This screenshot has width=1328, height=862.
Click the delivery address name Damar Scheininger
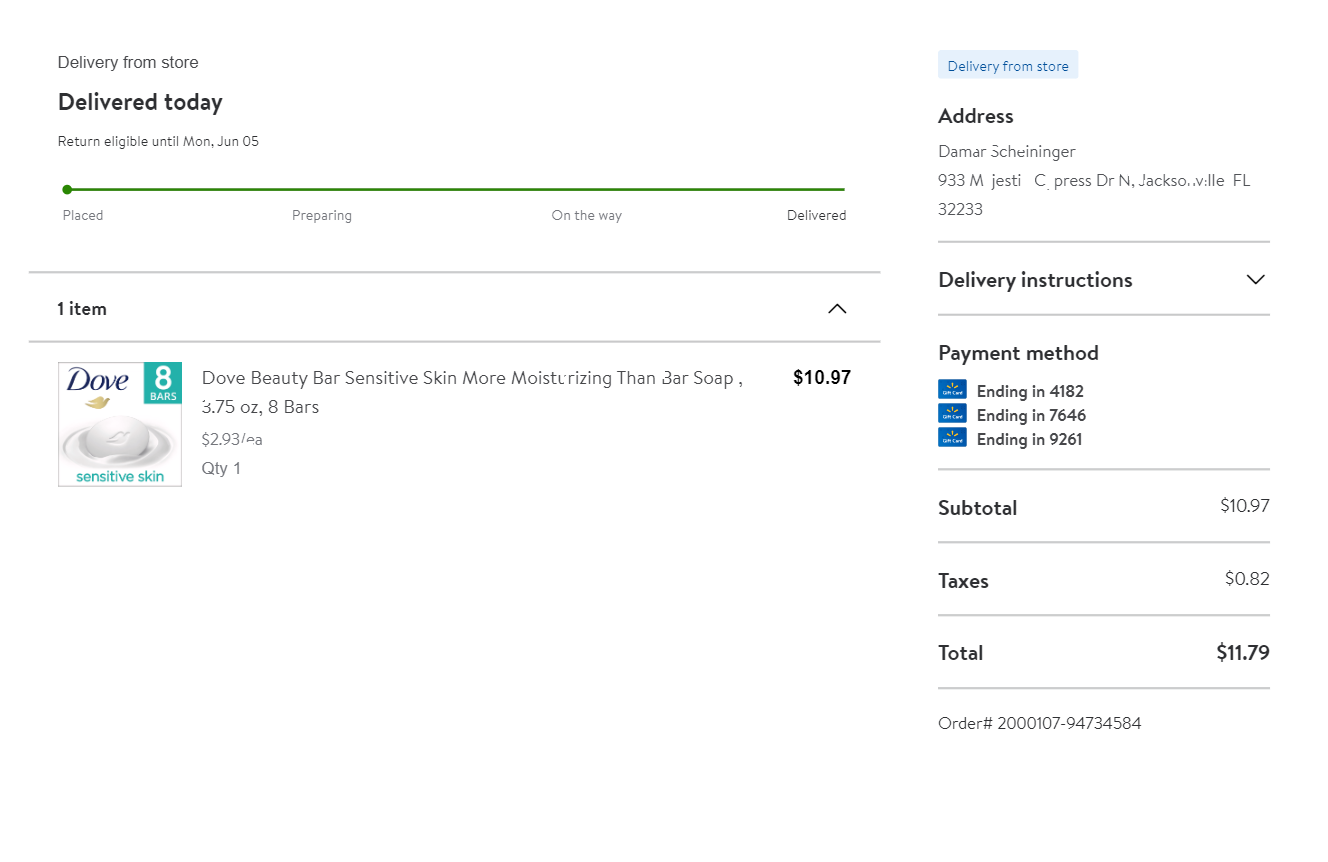[x=1006, y=152]
